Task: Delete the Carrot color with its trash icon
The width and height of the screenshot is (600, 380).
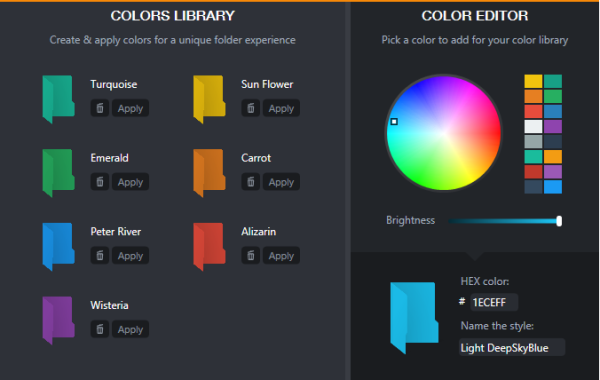Action: (x=250, y=182)
